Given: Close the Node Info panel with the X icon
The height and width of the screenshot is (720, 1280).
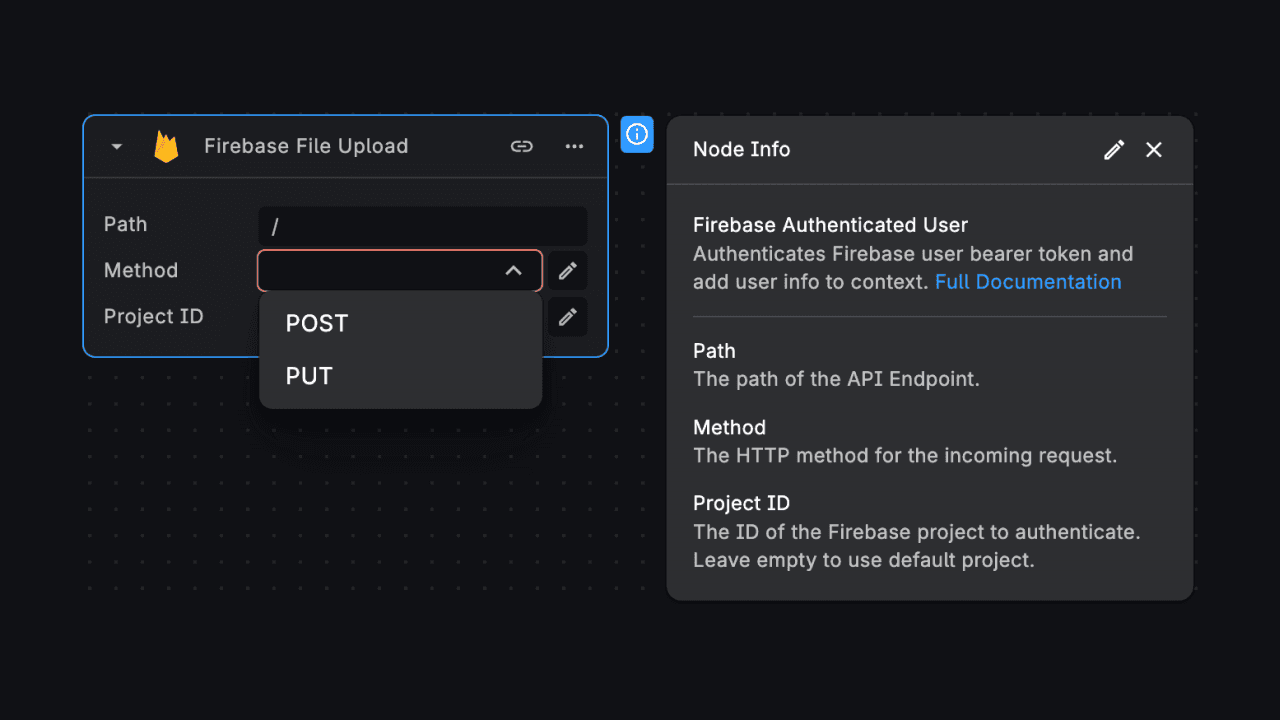Looking at the screenshot, I should [1153, 149].
